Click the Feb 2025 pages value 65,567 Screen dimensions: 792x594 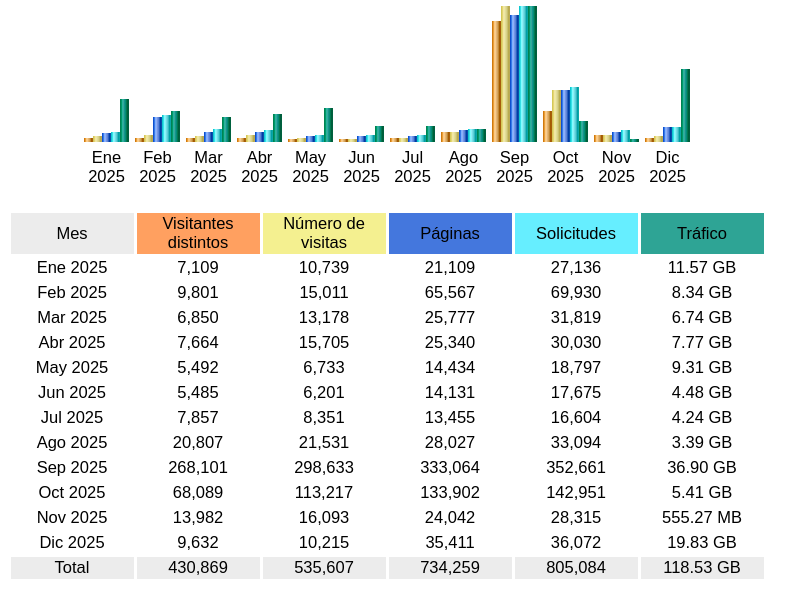450,292
